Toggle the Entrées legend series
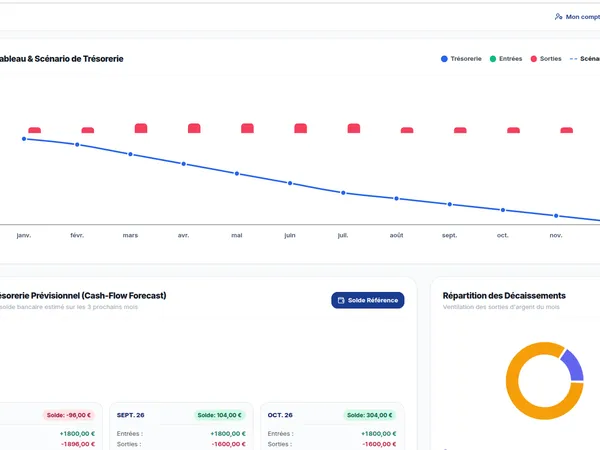Image resolution: width=600 pixels, height=450 pixels. (x=506, y=59)
